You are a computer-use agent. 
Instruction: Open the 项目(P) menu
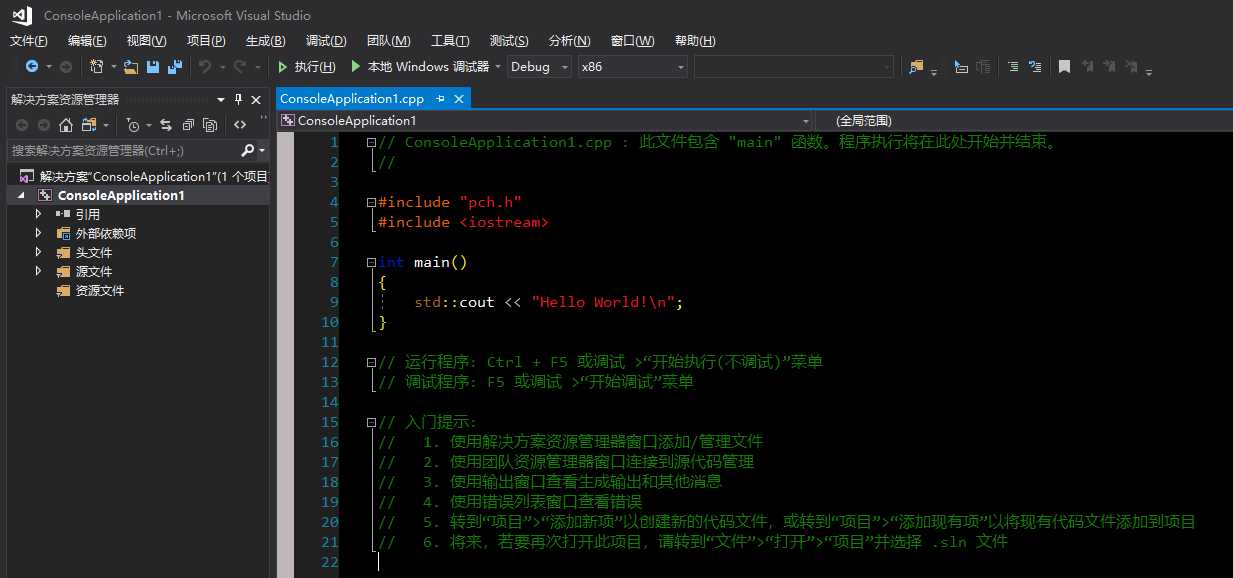(206, 40)
